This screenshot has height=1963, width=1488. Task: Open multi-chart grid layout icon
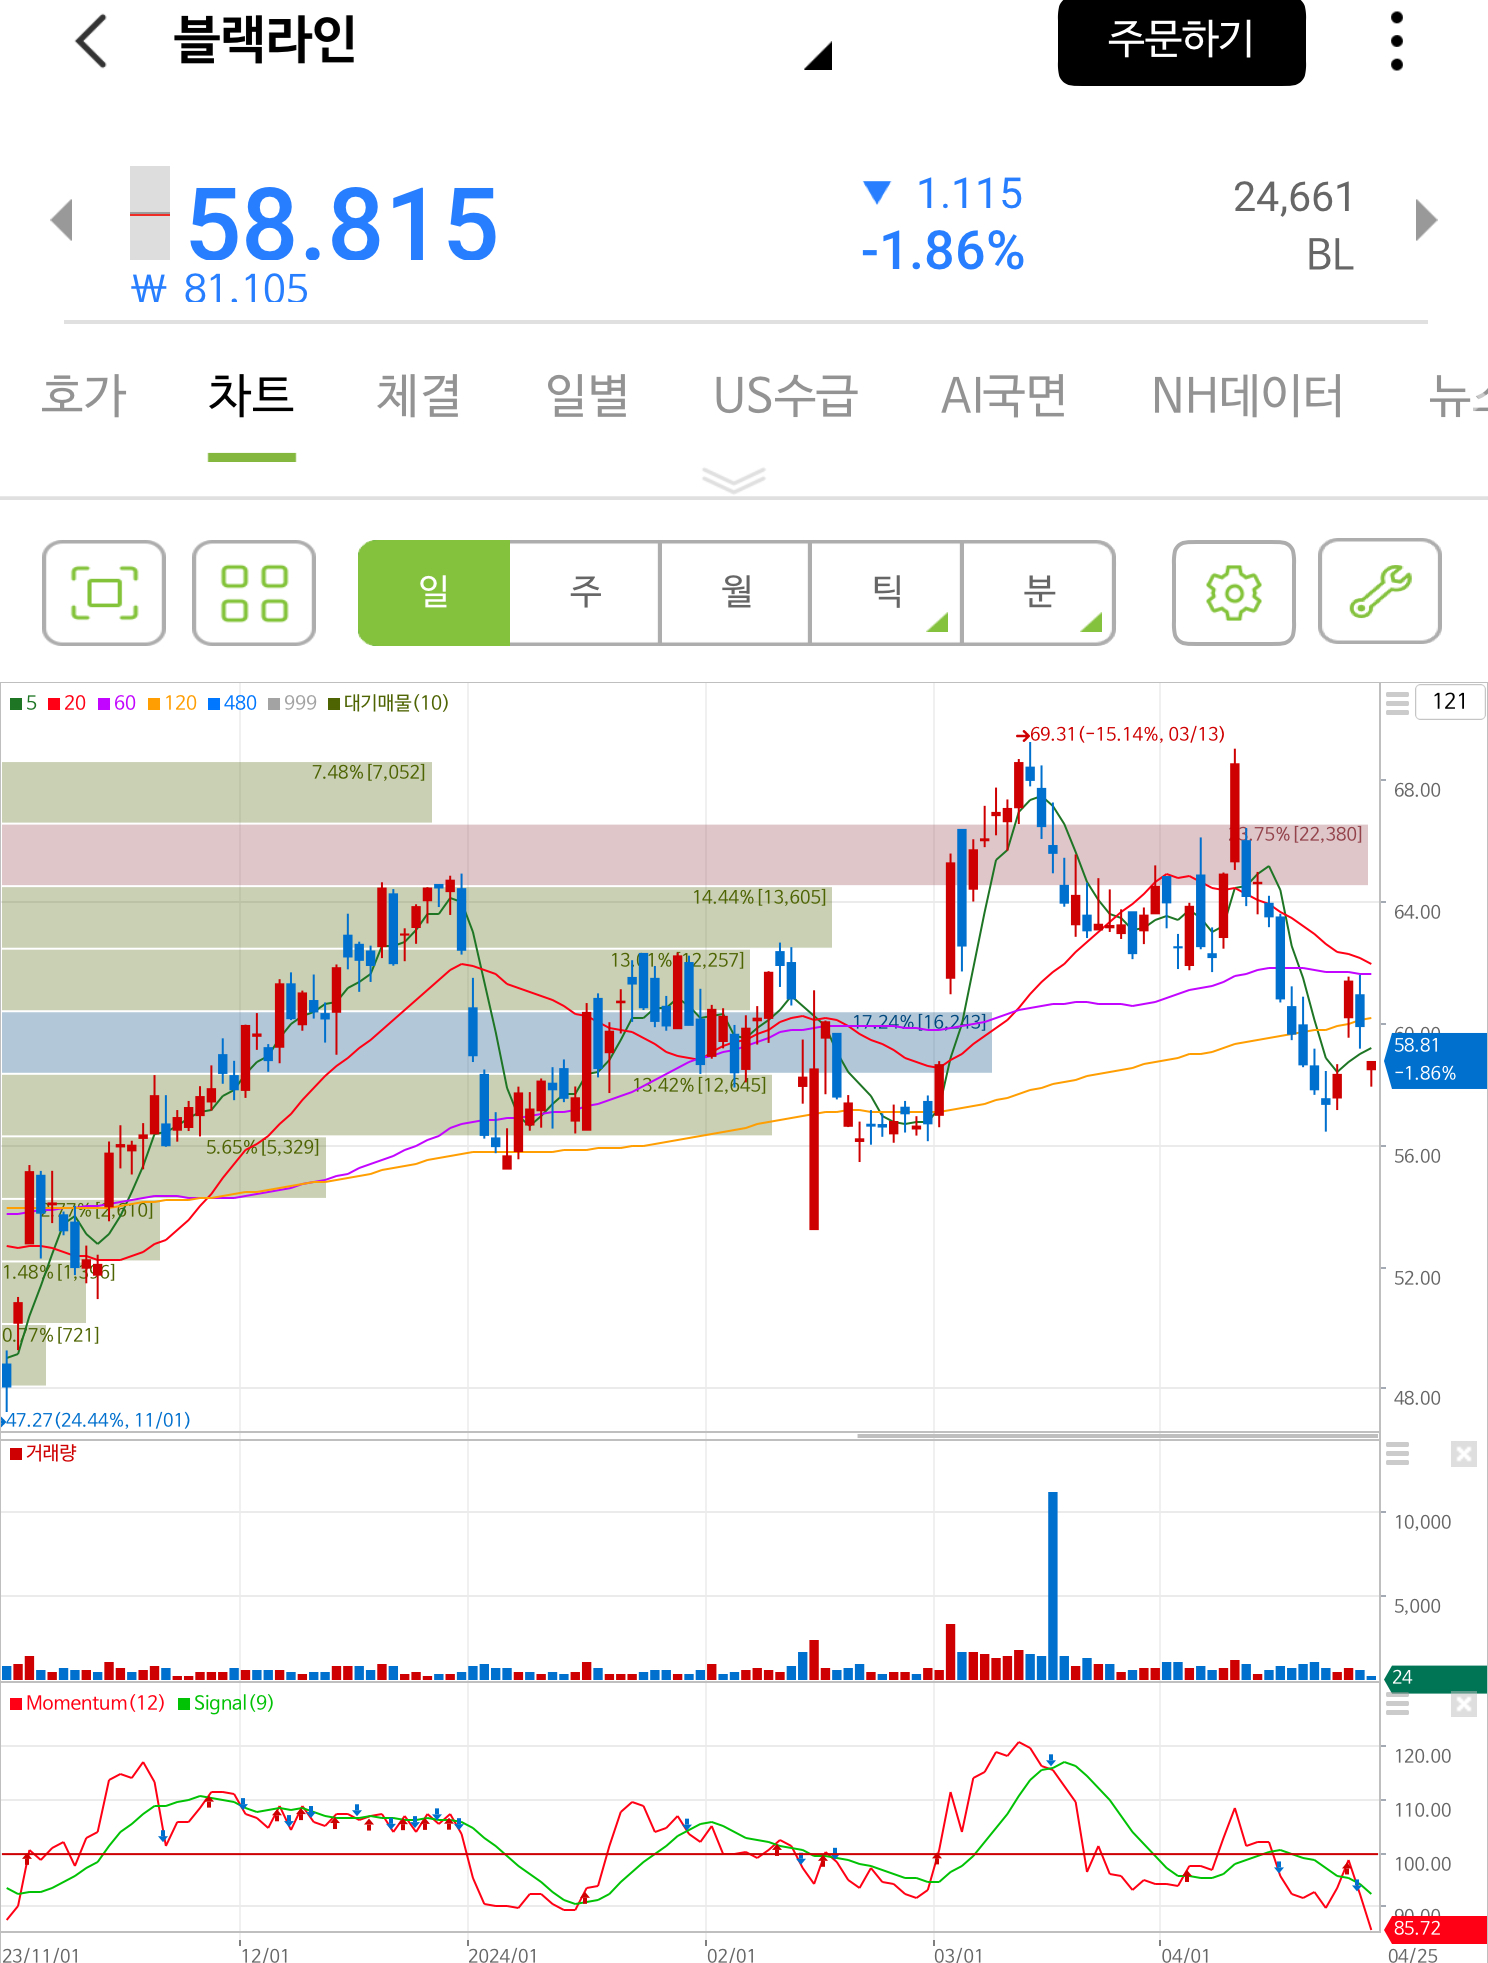pos(254,592)
